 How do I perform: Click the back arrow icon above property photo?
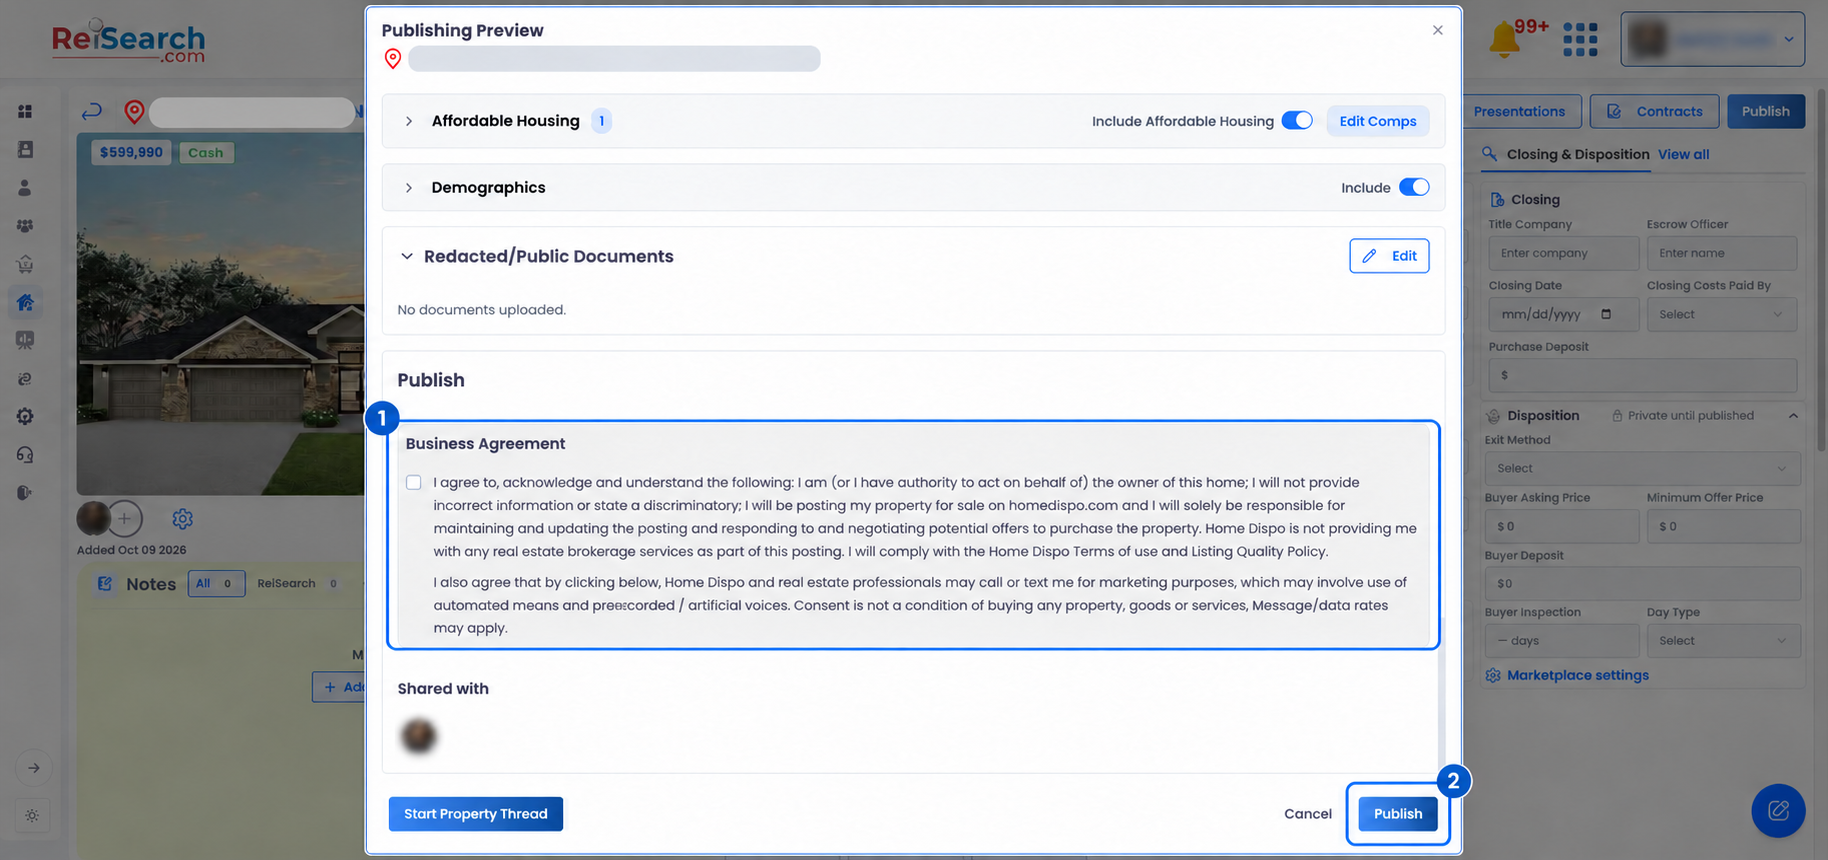(x=92, y=111)
